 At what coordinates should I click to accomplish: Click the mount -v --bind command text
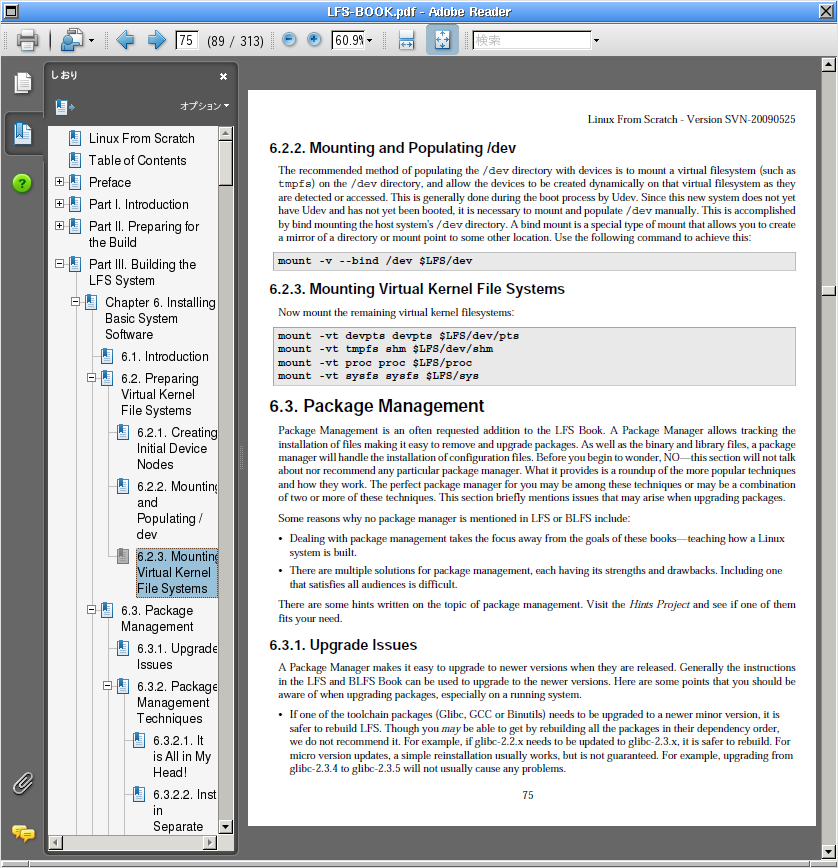tap(375, 261)
